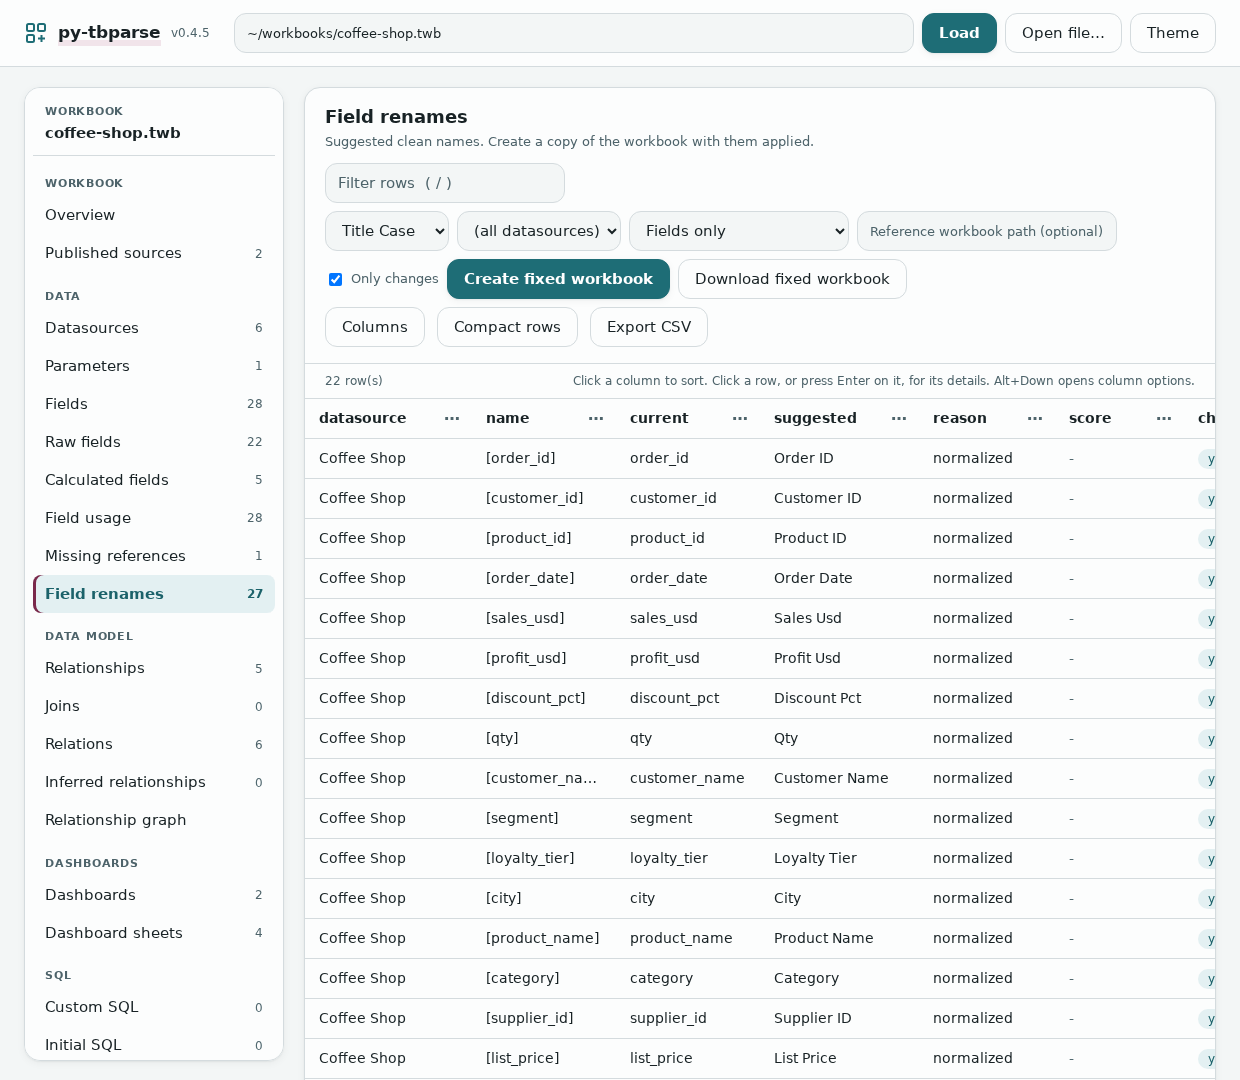
Task: Open current column options menu
Action: pos(740,418)
